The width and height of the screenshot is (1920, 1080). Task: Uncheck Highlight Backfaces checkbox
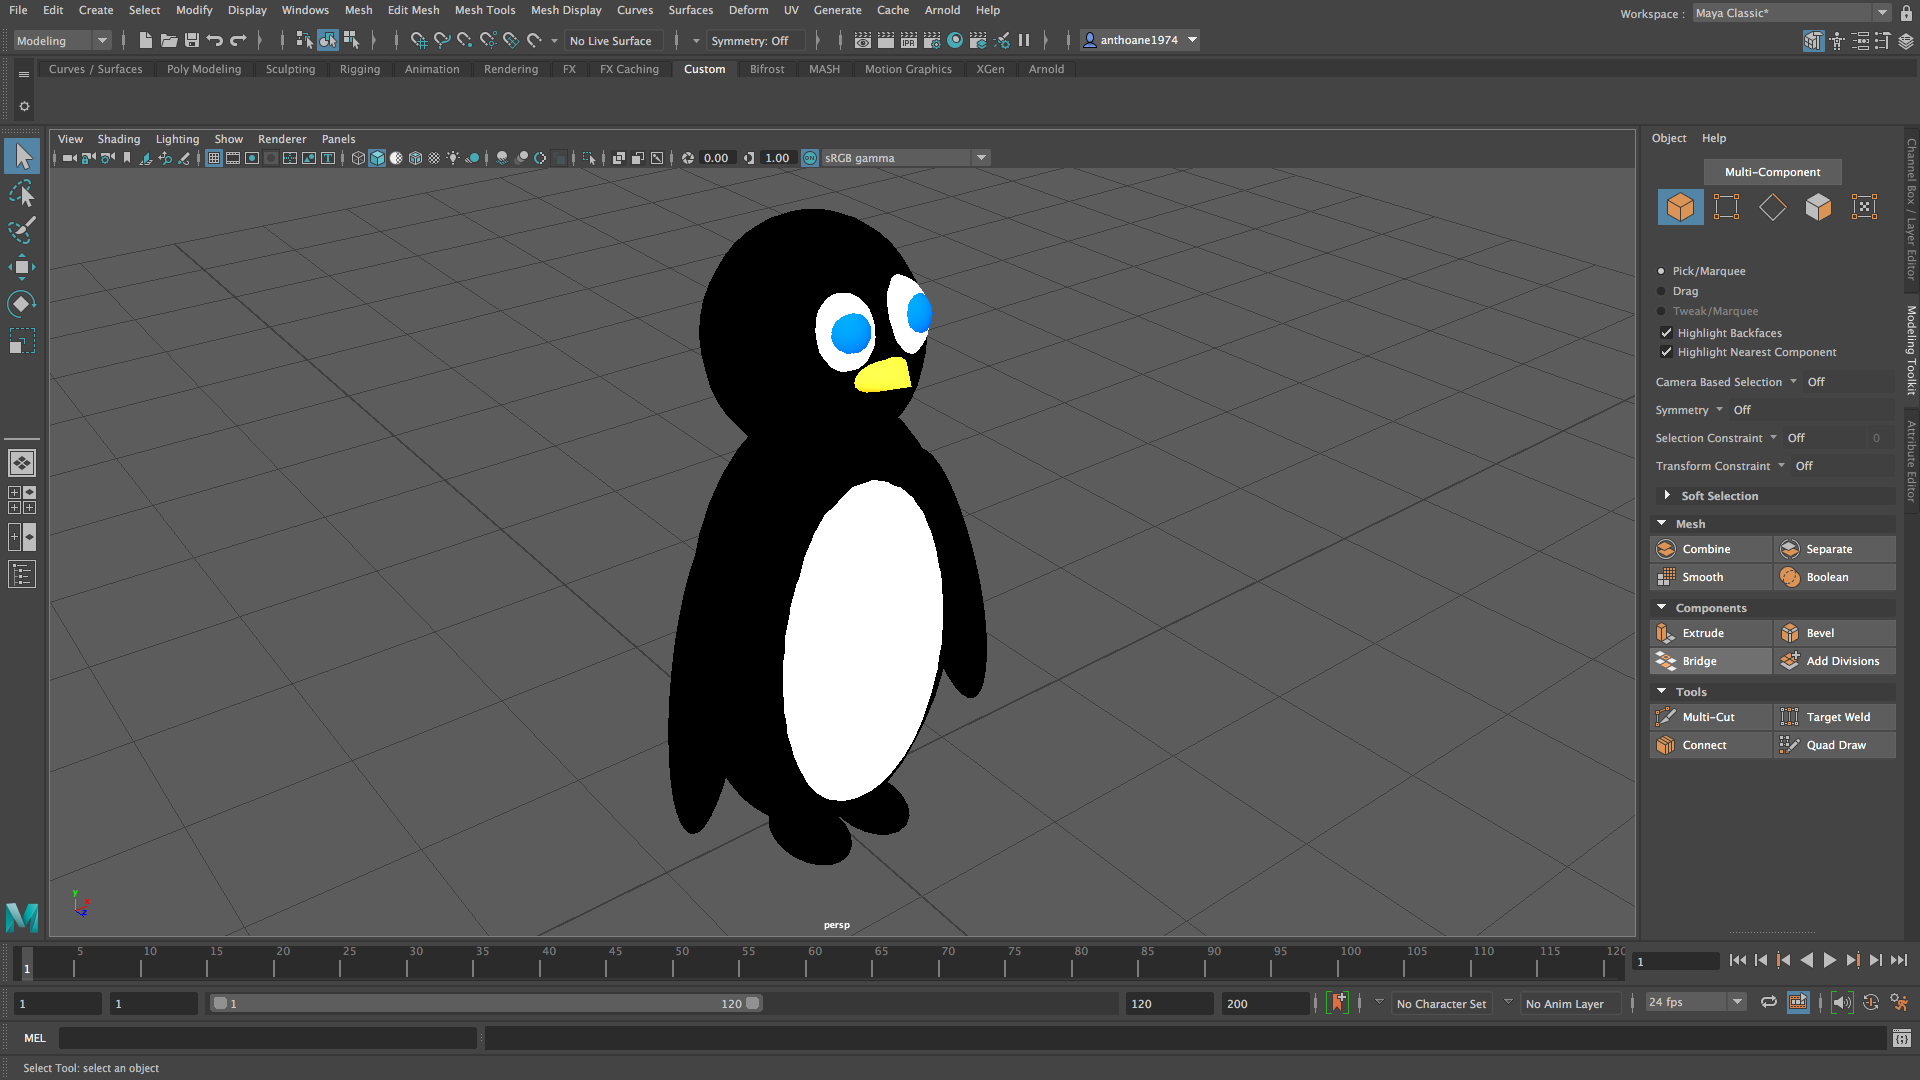click(x=1666, y=333)
